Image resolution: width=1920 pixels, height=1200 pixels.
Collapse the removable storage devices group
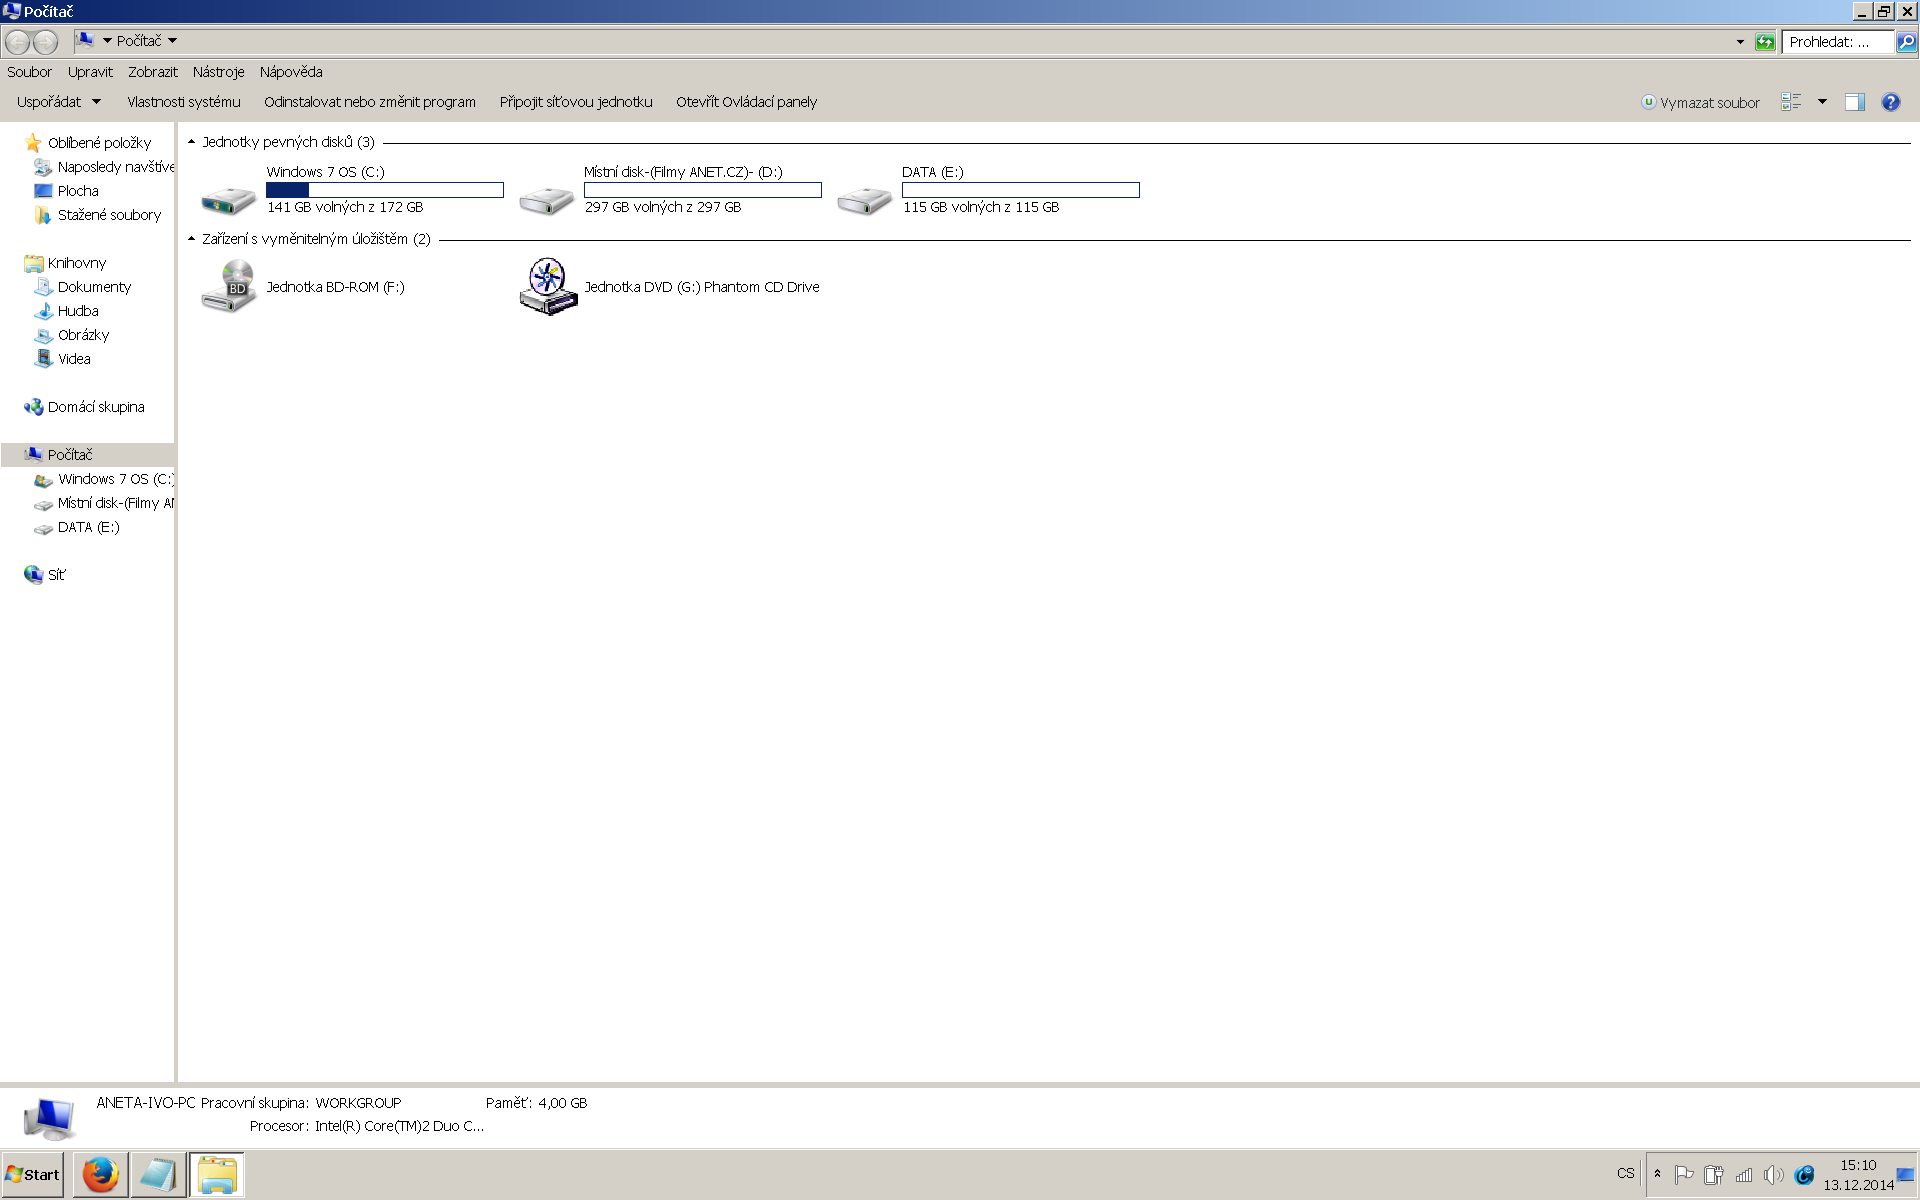click(191, 239)
